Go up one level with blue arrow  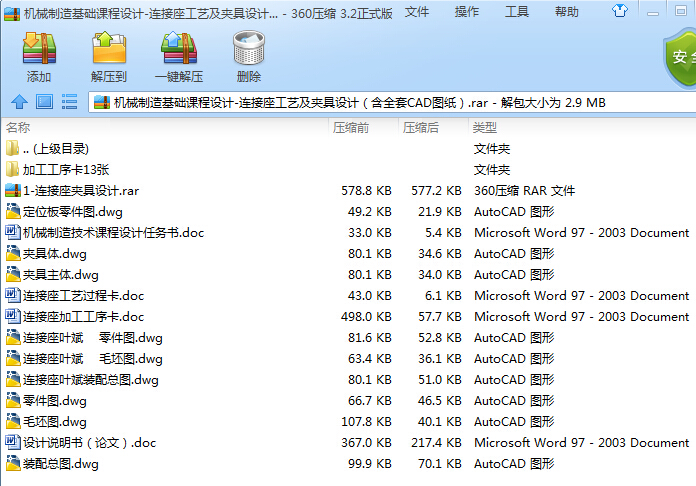tap(19, 102)
